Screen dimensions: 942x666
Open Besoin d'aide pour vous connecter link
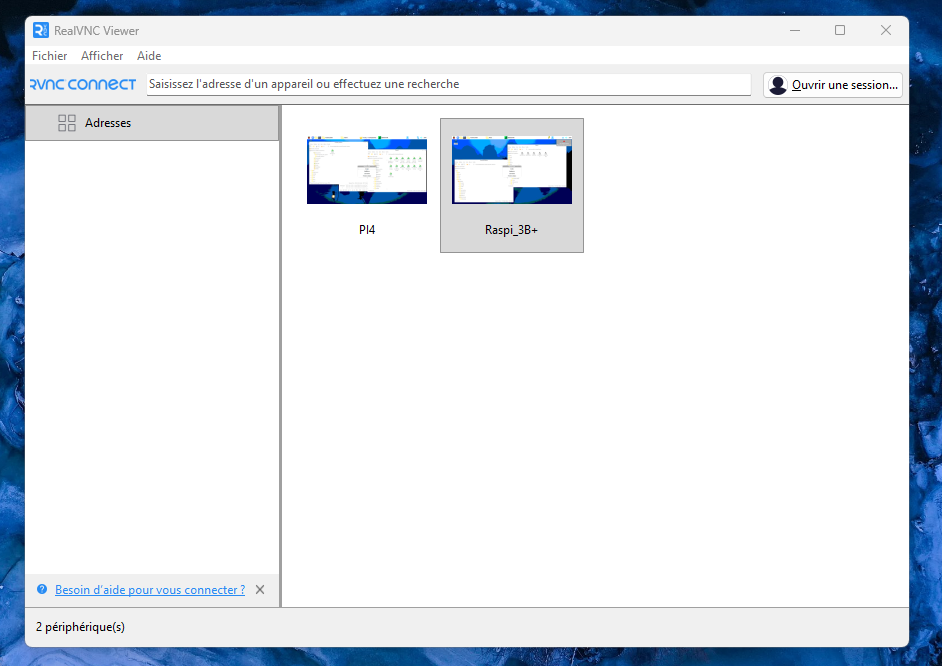(x=150, y=590)
